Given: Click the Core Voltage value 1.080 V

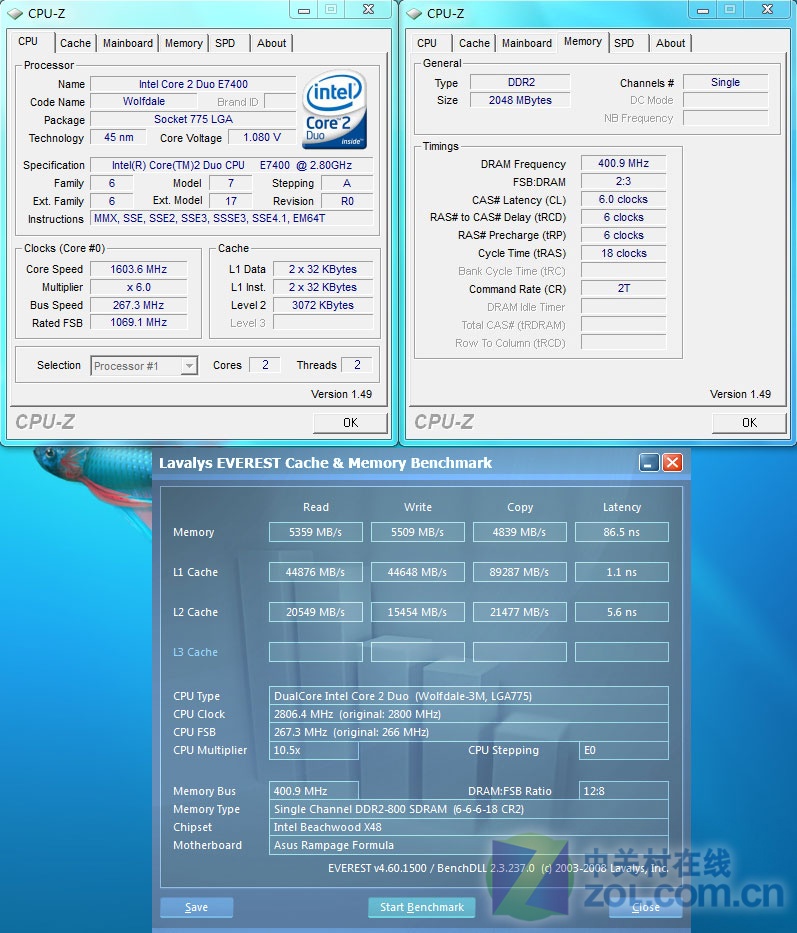Looking at the screenshot, I should point(262,137).
